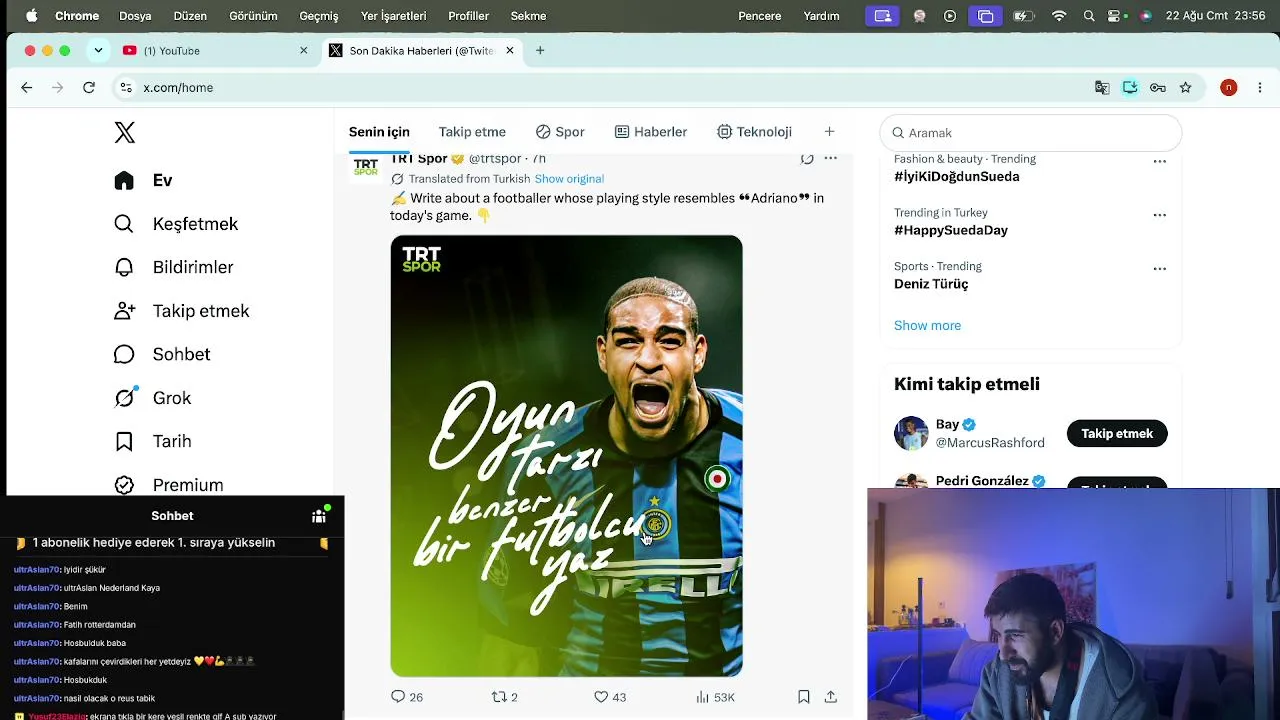This screenshot has height=720, width=1280.
Task: Open a new browser tab
Action: 540,51
